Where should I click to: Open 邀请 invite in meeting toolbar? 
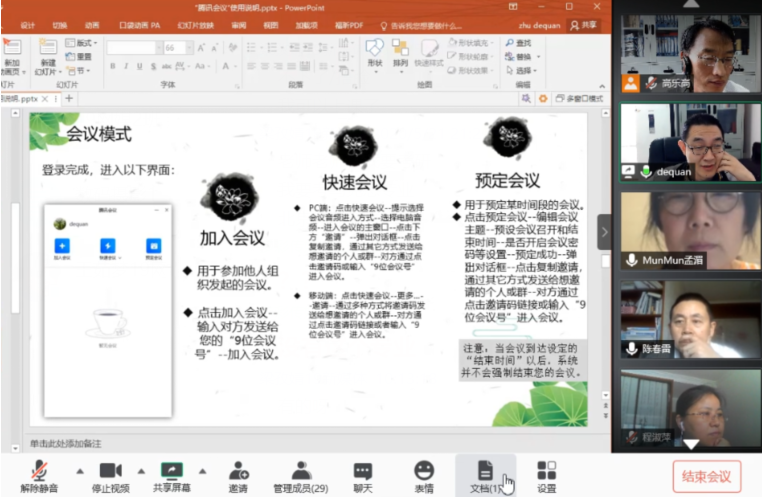click(x=238, y=477)
